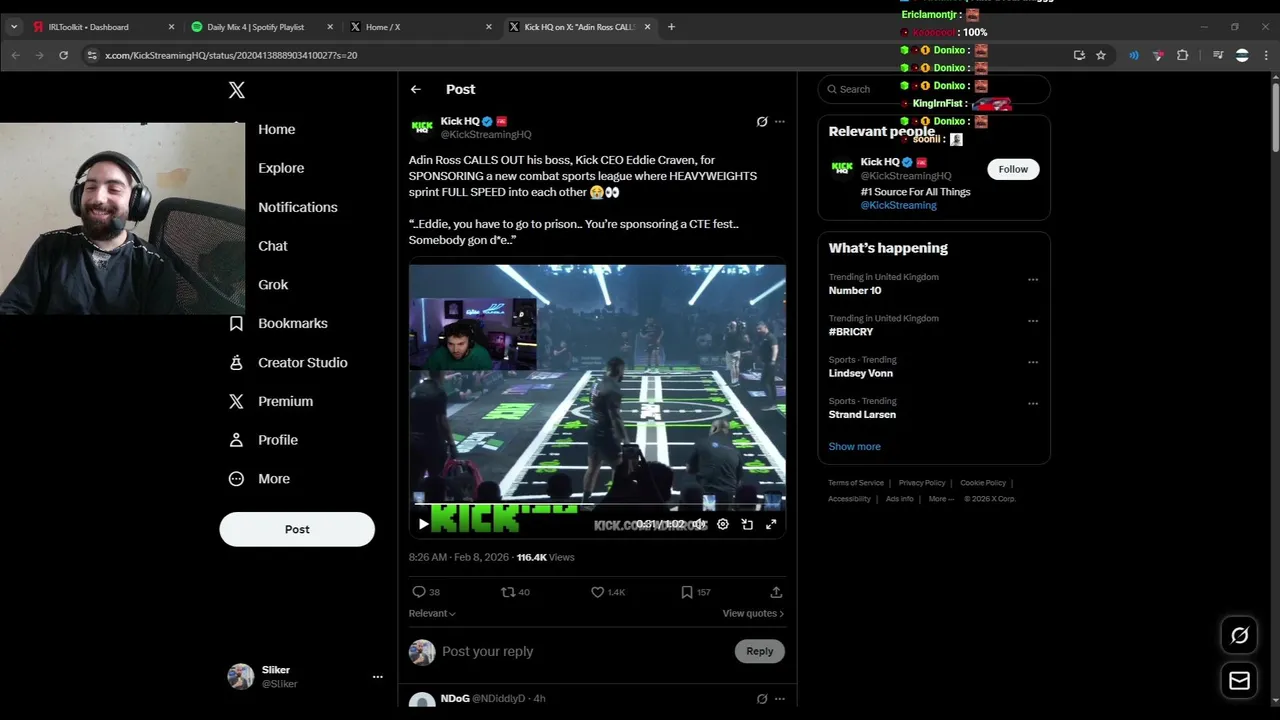Open Chrome extensions puzzle icon
Screen dimensions: 1280x720
tap(1182, 55)
